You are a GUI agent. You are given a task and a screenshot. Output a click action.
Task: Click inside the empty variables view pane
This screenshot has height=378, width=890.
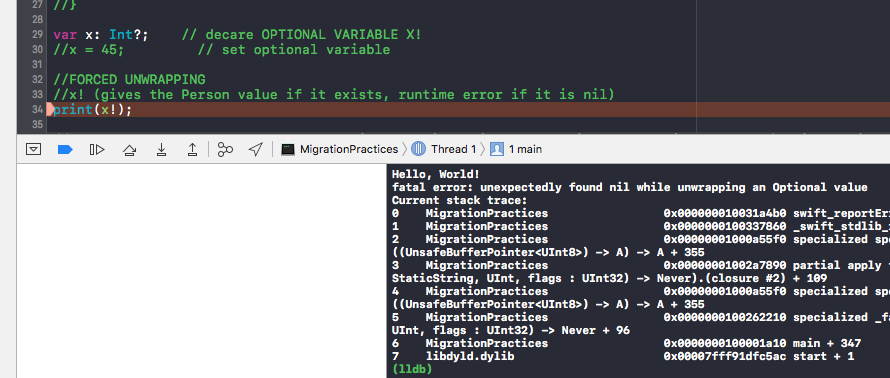pos(201,271)
